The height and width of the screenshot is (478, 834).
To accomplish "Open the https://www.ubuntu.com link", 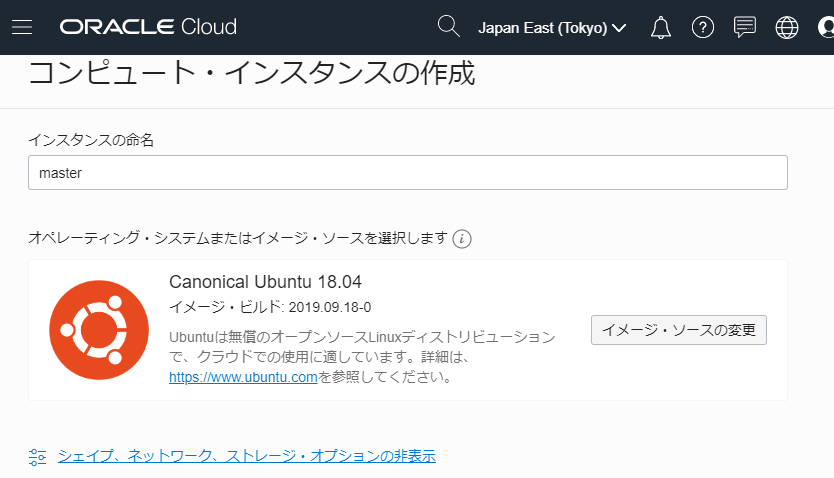I will tap(243, 377).
